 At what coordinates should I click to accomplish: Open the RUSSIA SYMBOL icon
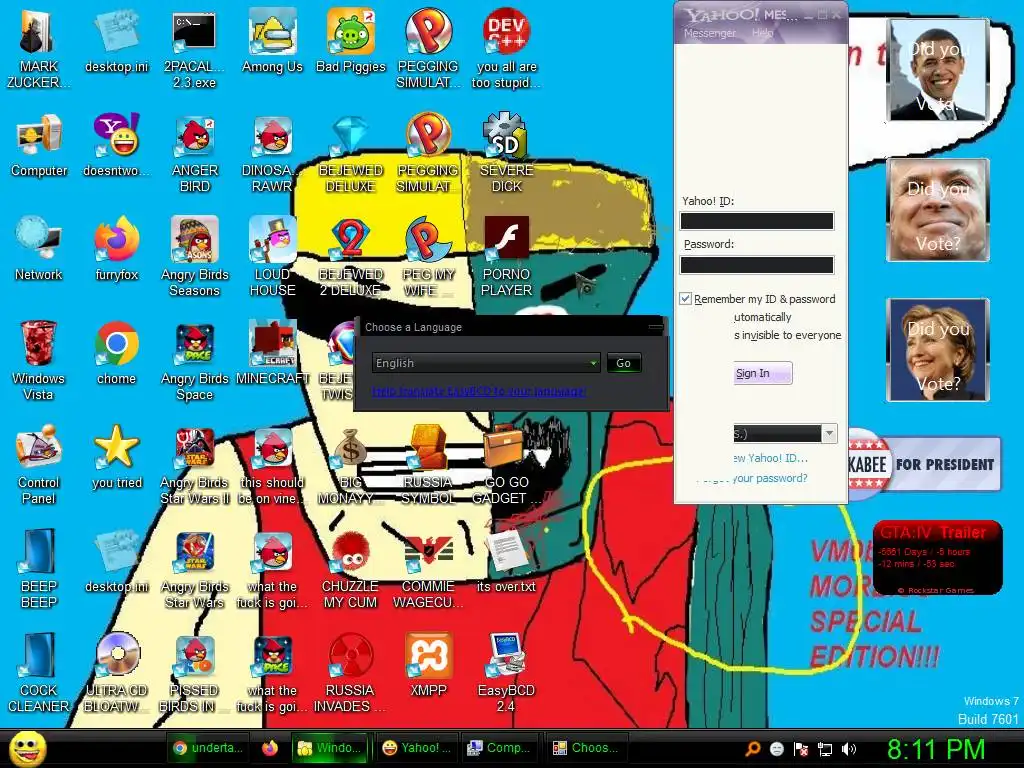point(428,464)
